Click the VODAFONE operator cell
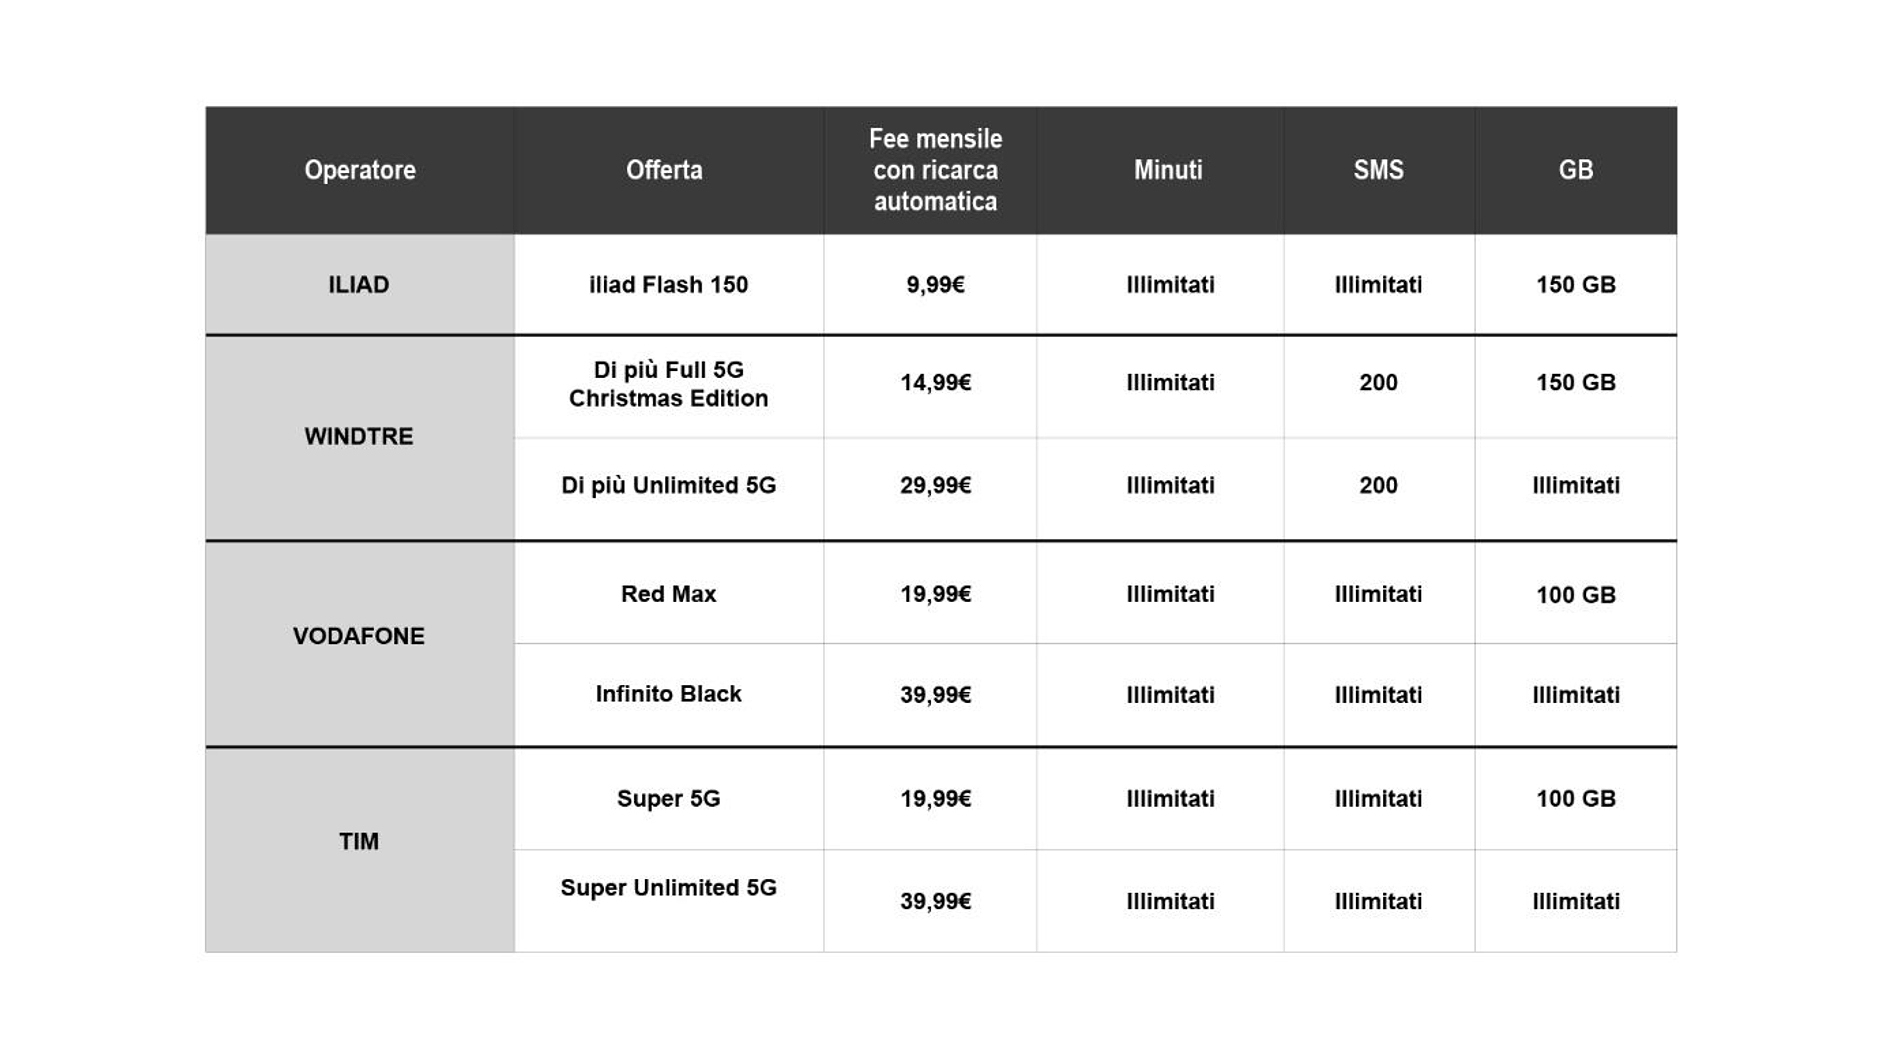This screenshot has height=1059, width=1882. pyautogui.click(x=359, y=637)
